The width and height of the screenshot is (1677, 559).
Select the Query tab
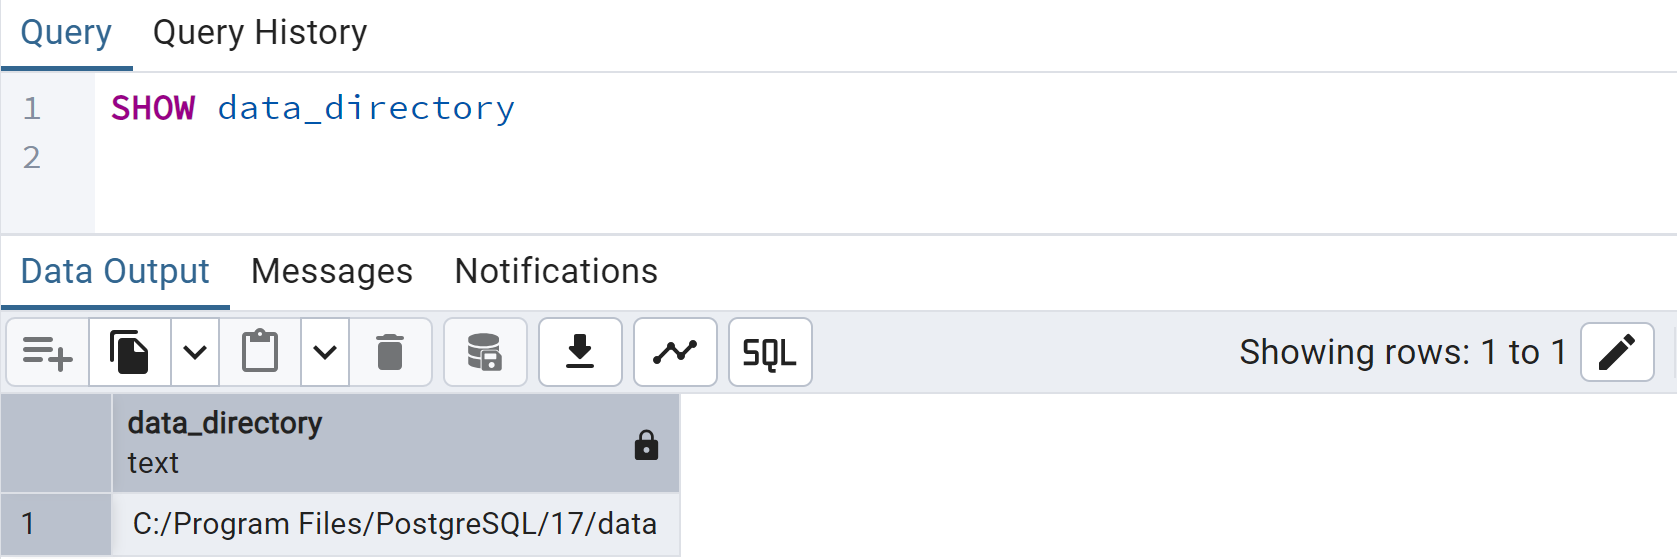tap(66, 33)
